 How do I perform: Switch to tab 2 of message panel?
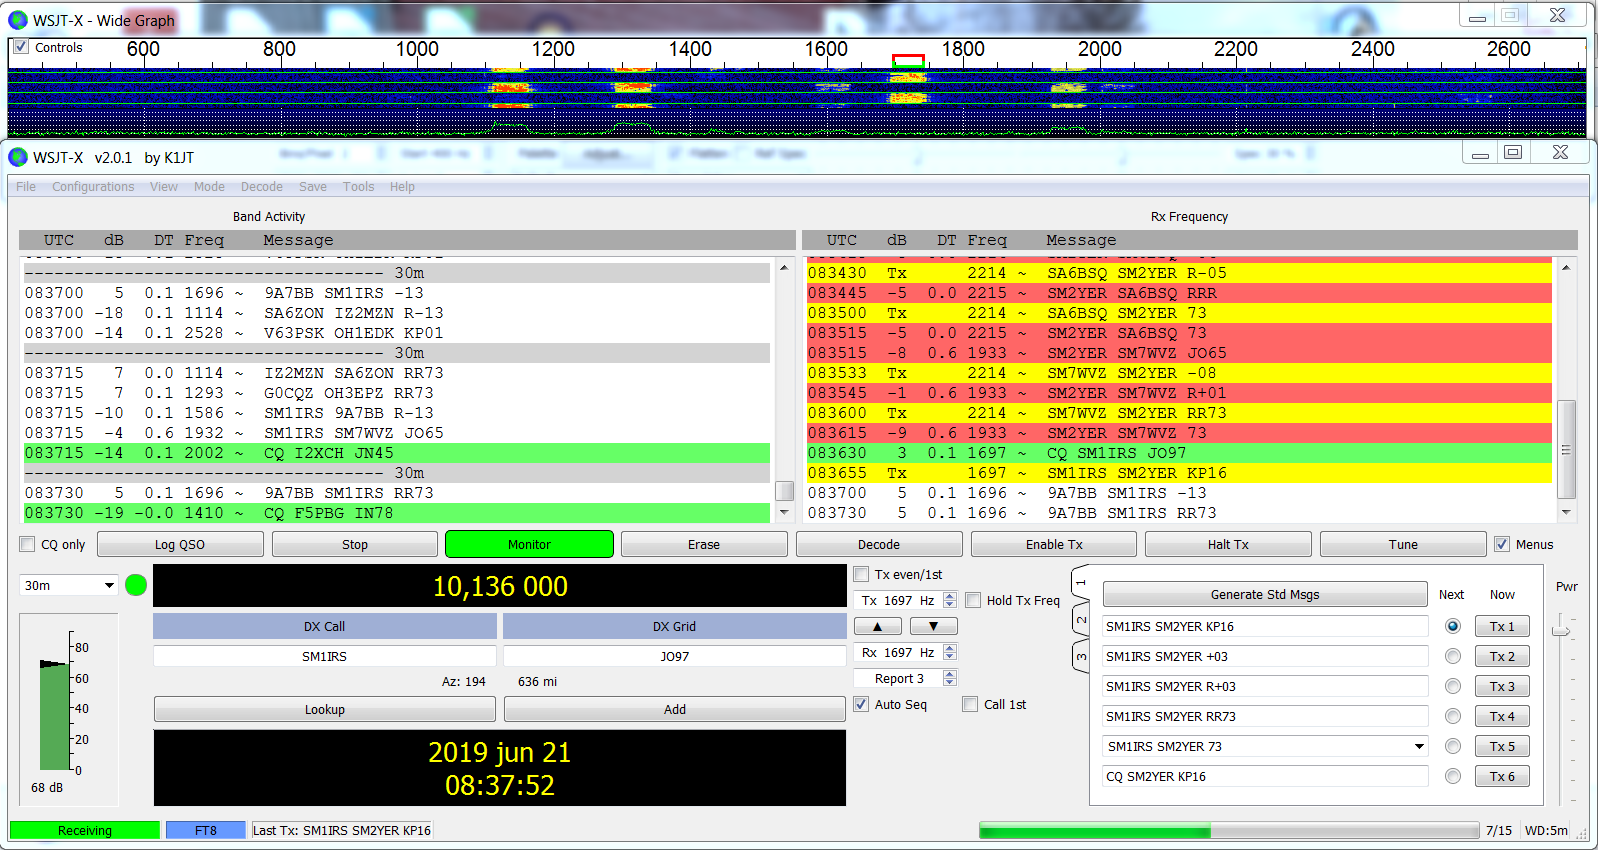[1080, 620]
